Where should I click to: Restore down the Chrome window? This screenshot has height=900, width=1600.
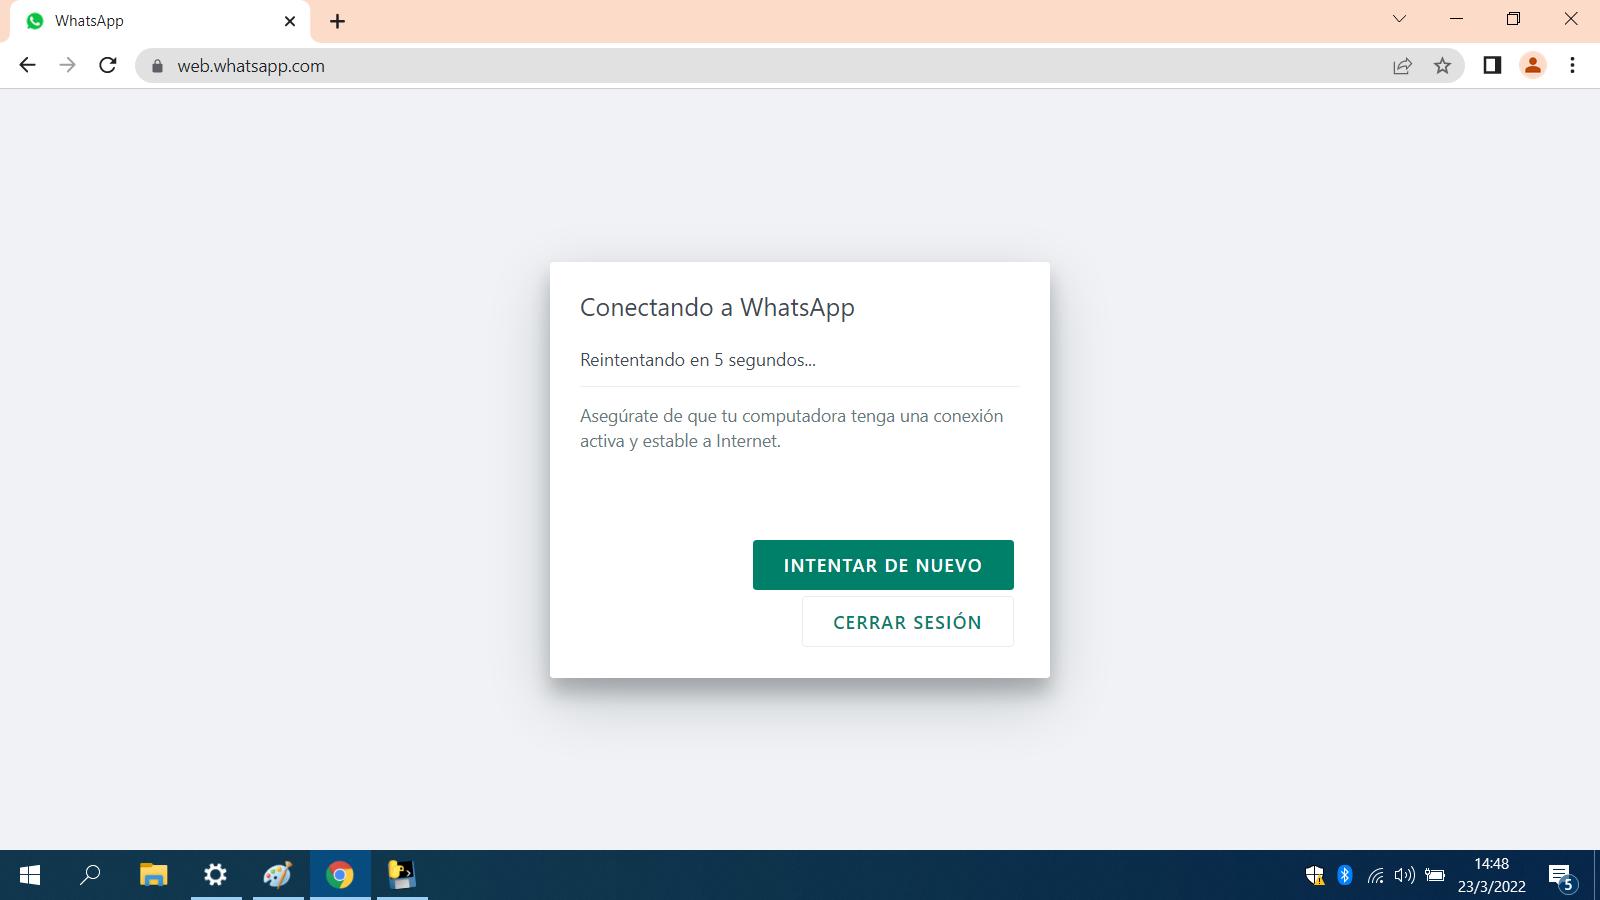tap(1513, 19)
